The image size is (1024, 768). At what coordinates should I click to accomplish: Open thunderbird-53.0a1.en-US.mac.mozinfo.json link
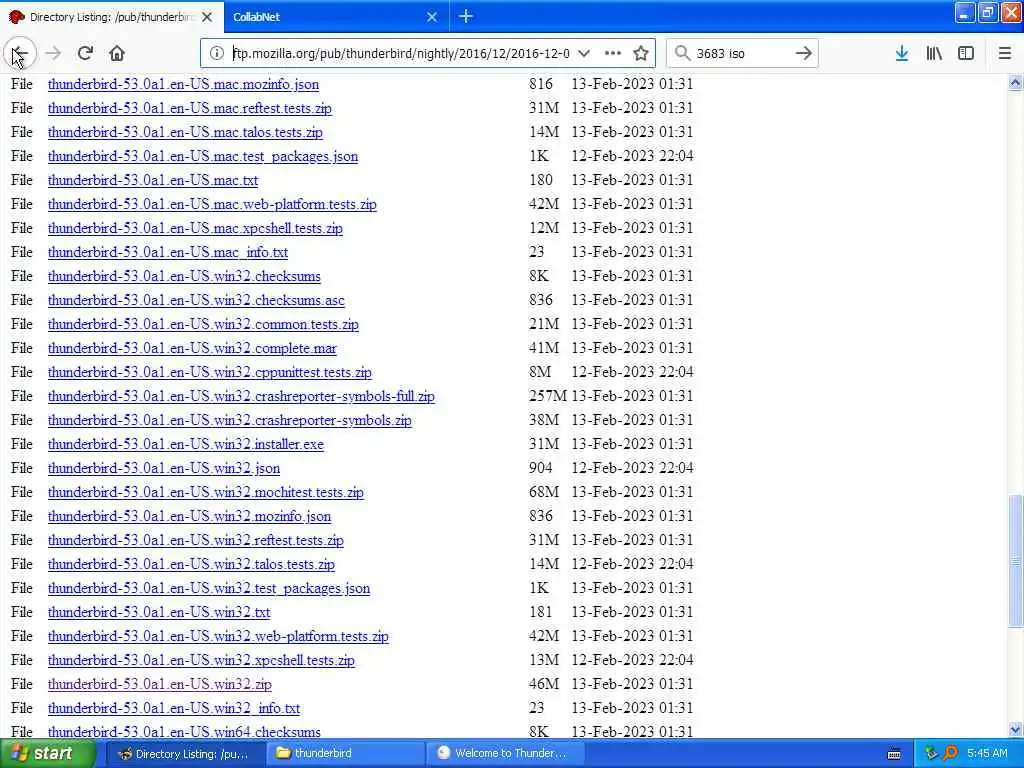click(184, 84)
